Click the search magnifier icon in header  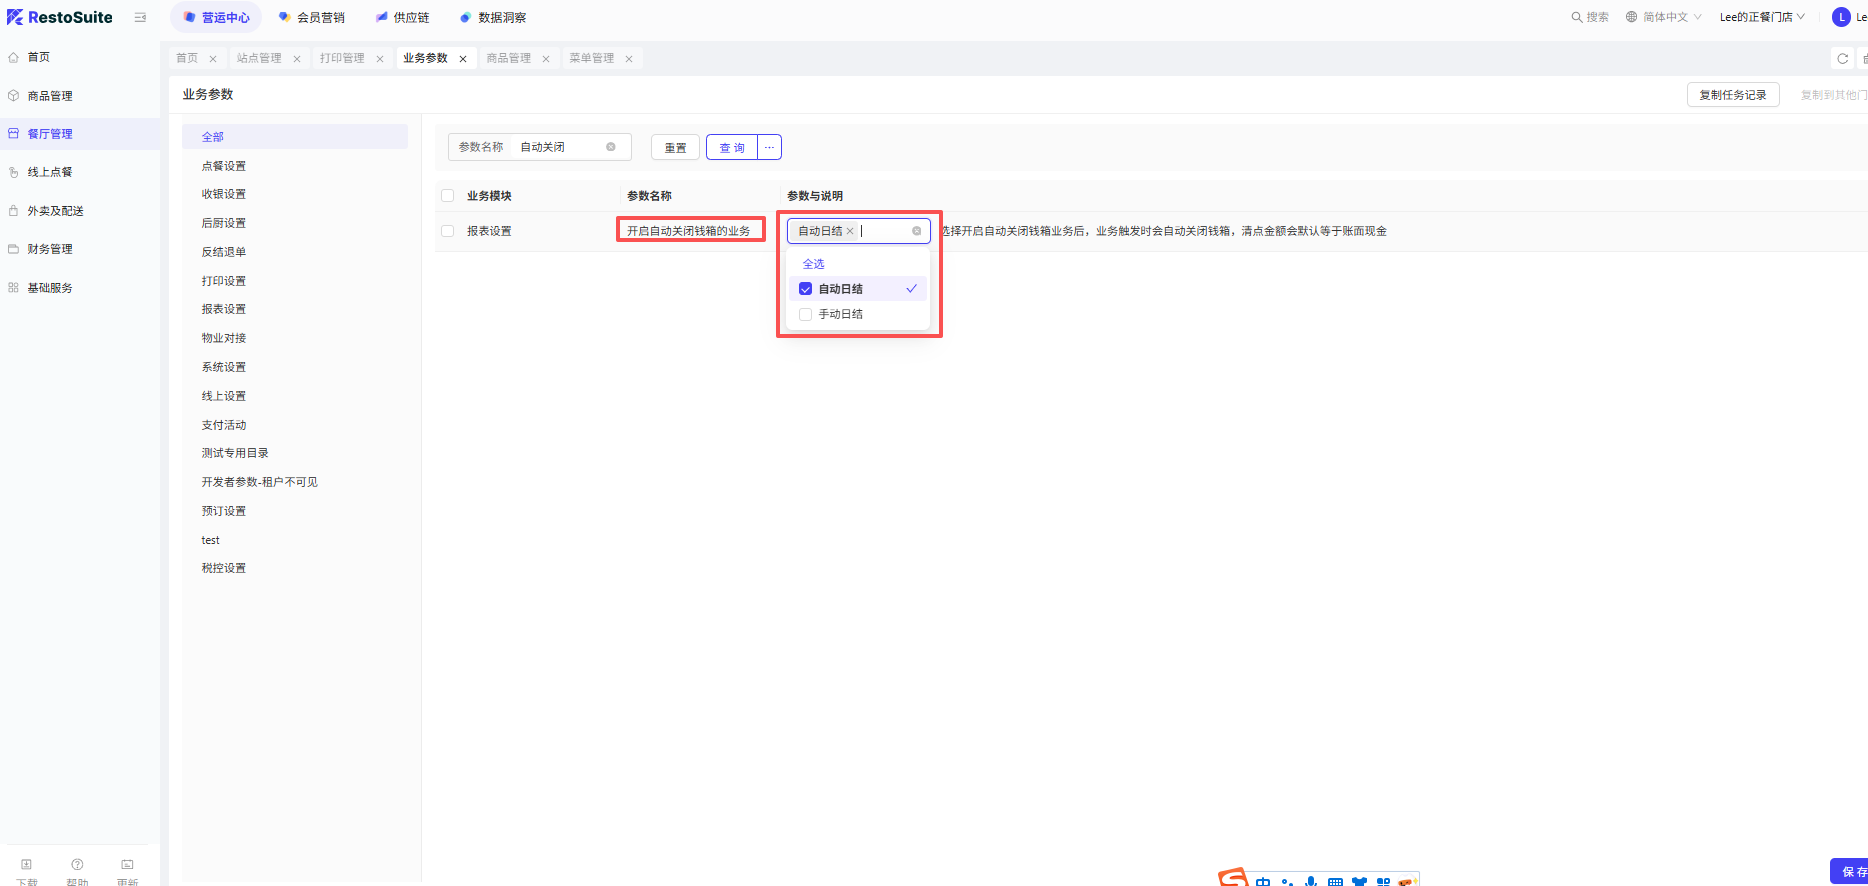click(x=1577, y=17)
